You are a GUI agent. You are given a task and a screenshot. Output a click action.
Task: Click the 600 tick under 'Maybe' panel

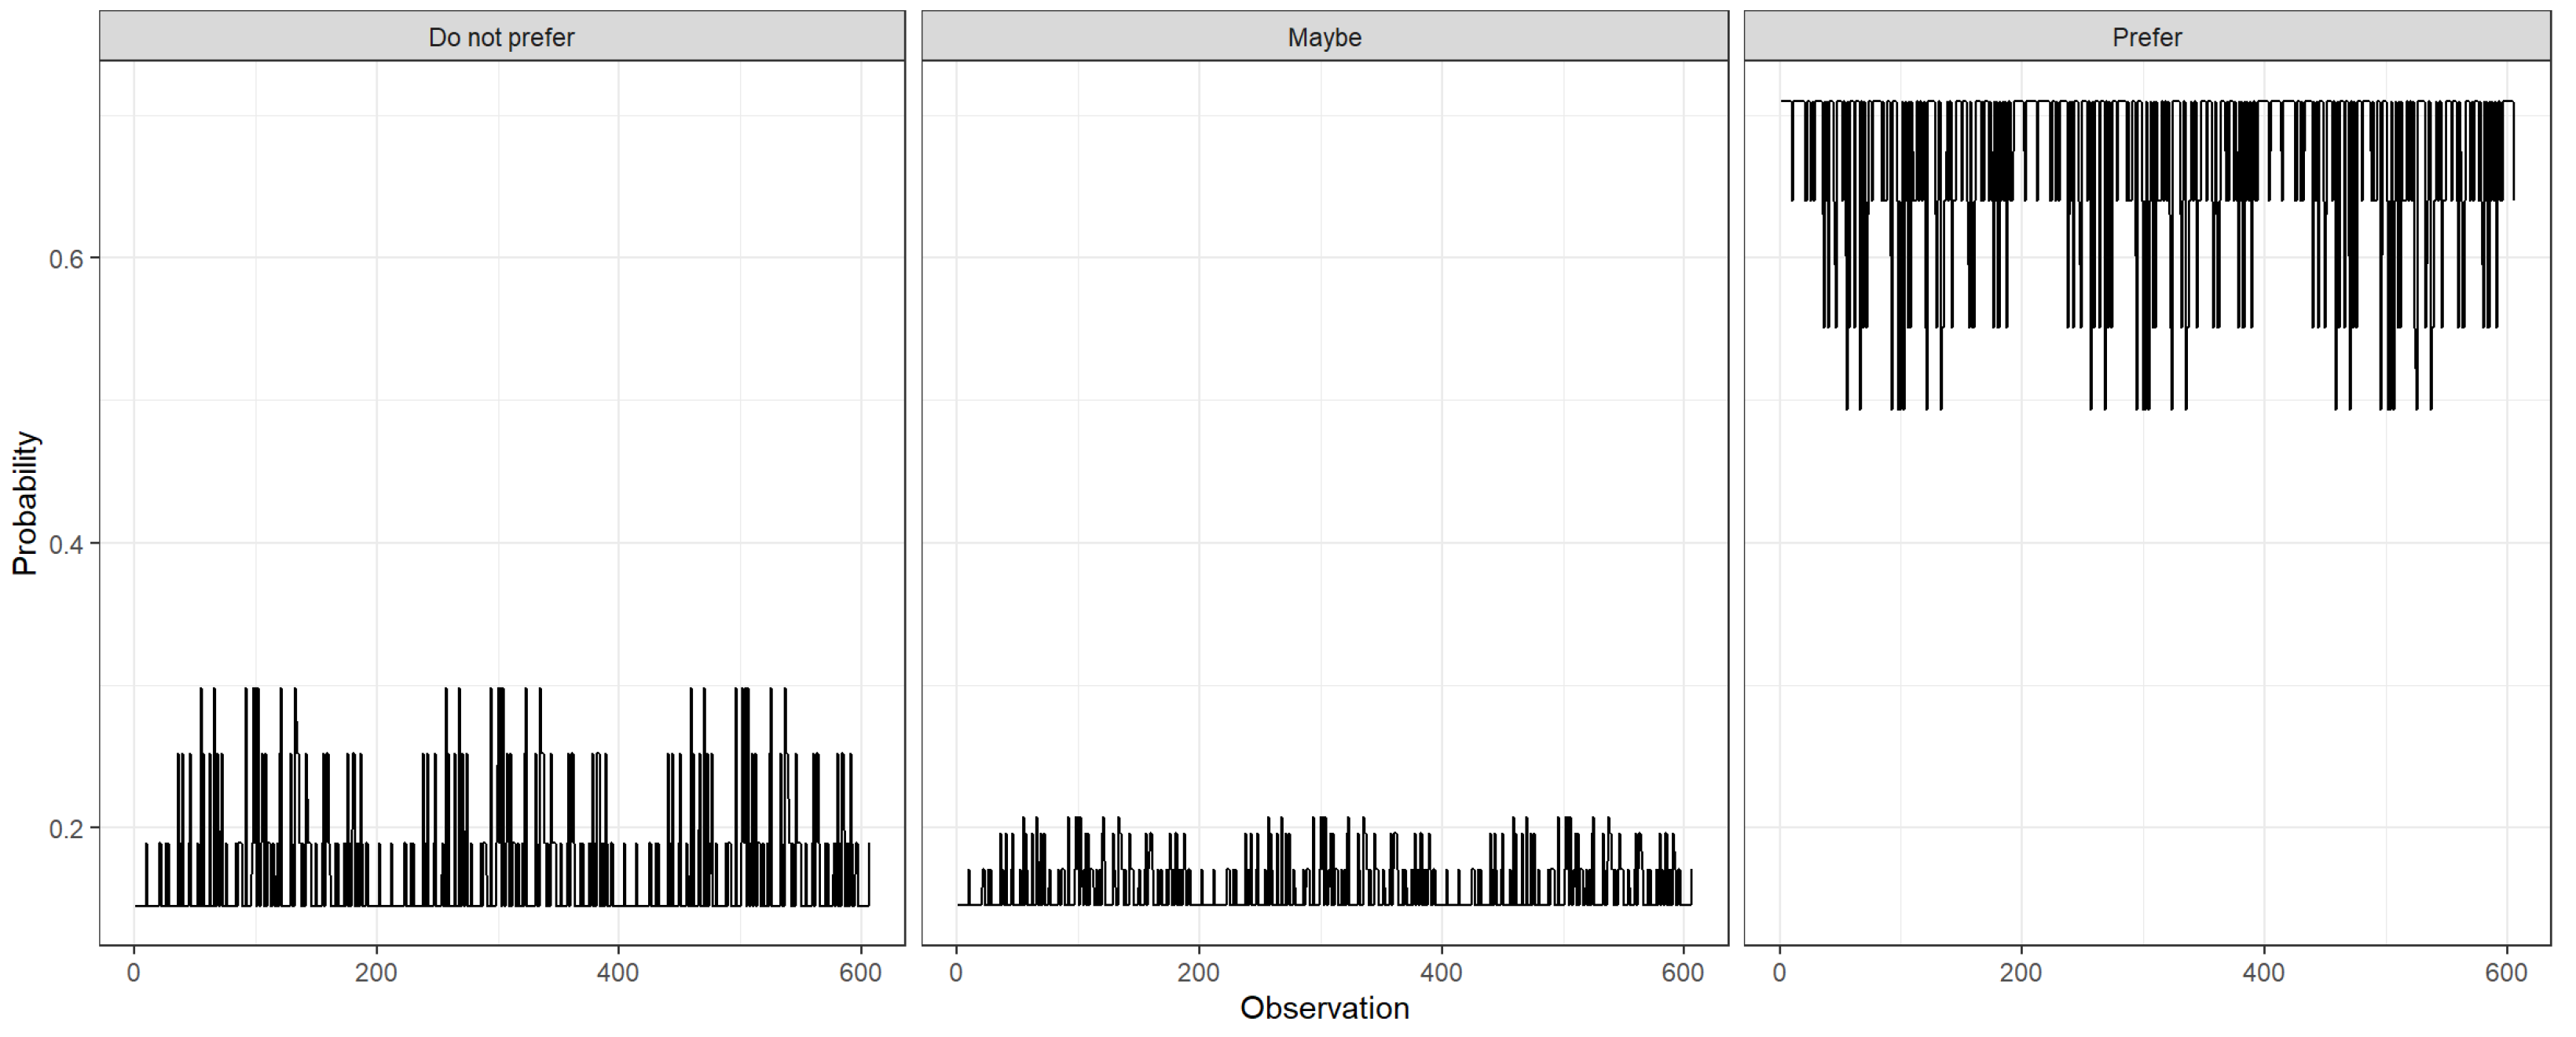[1683, 972]
